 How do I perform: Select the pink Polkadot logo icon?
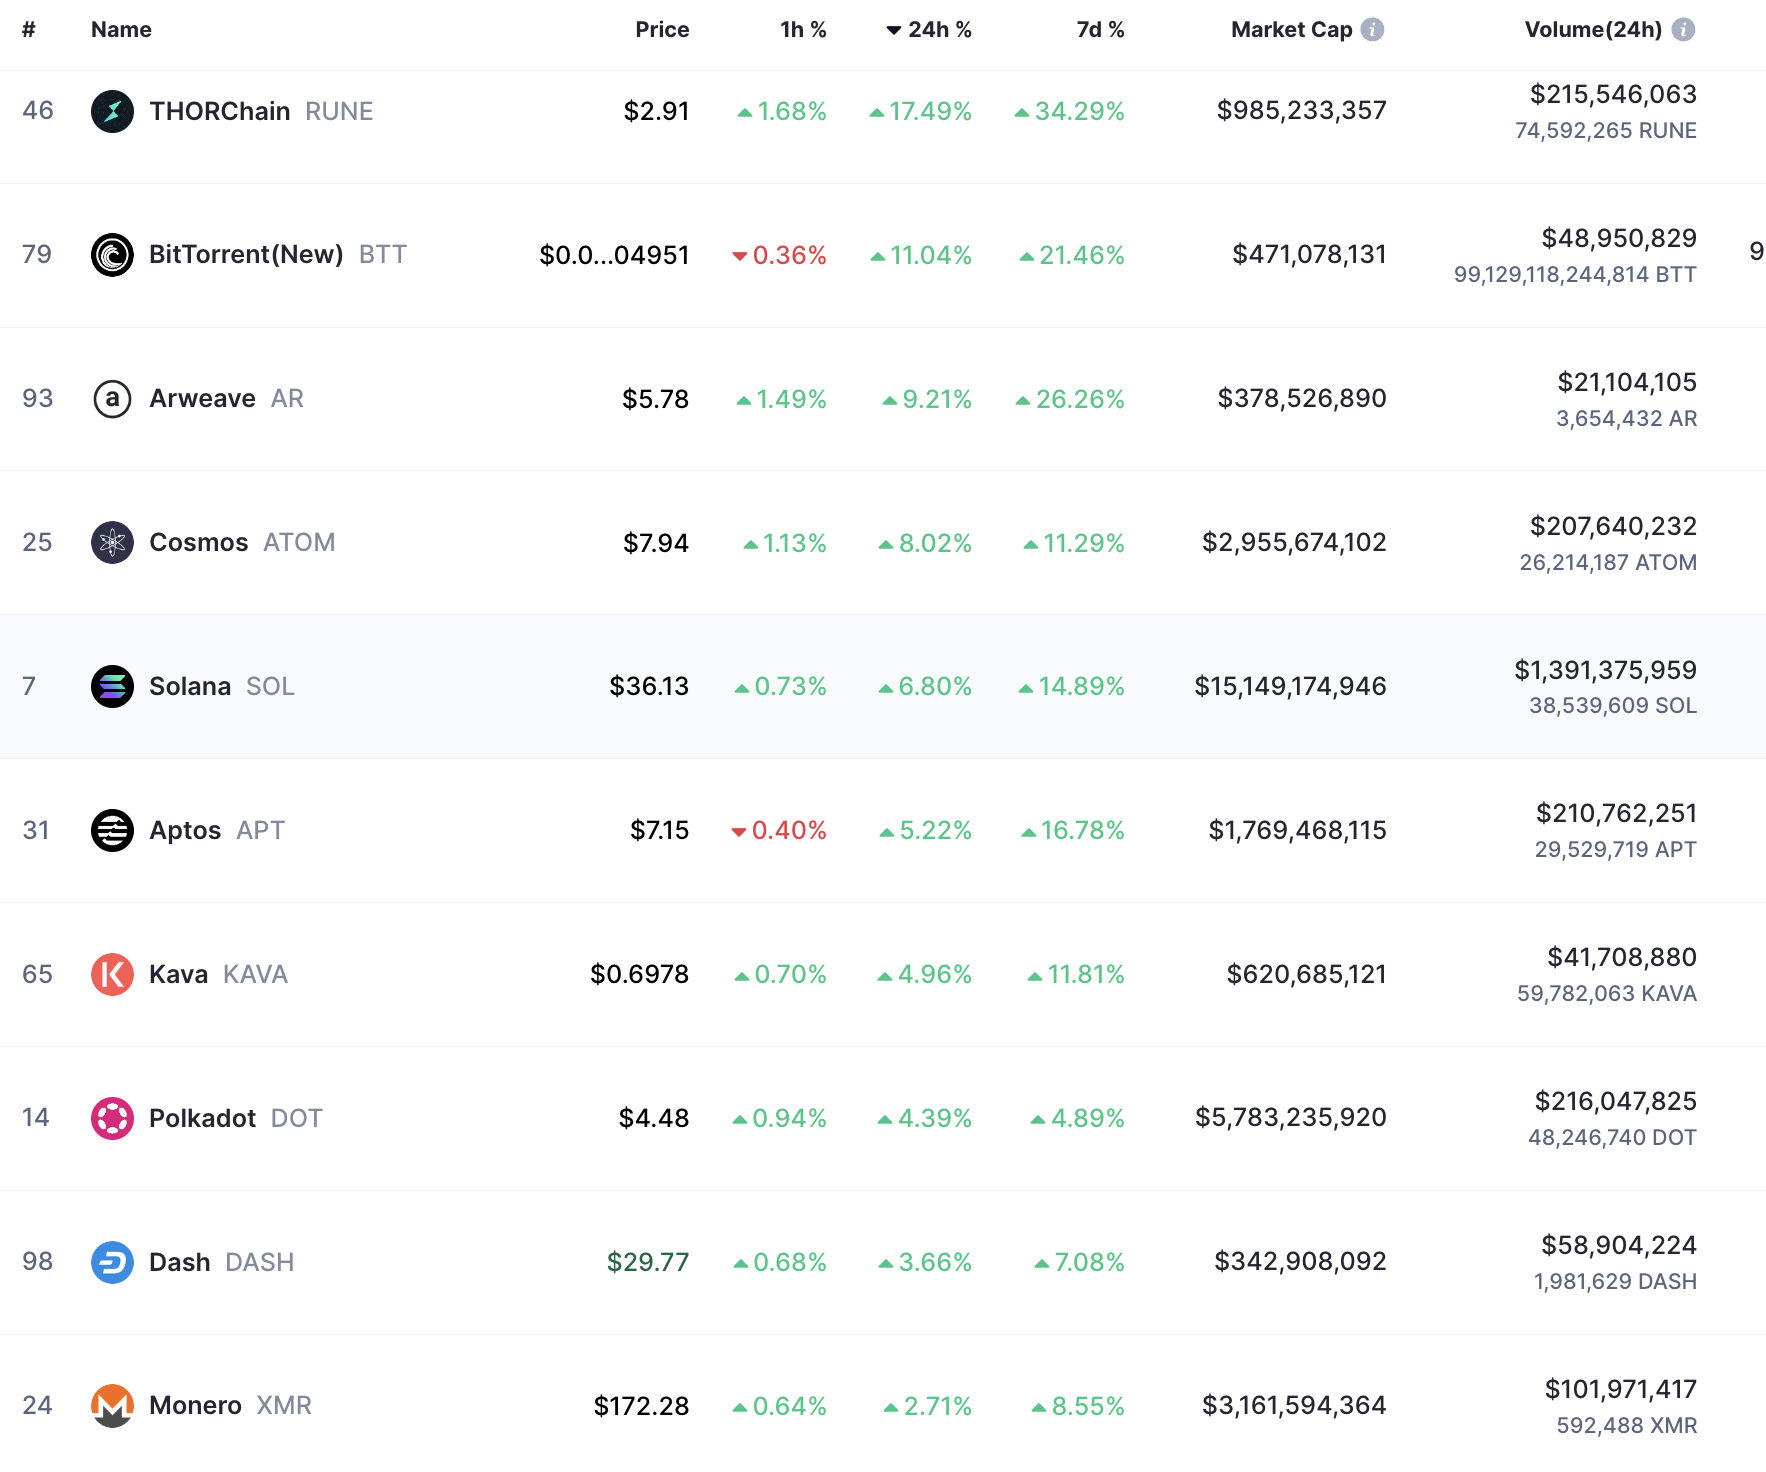click(x=112, y=1118)
